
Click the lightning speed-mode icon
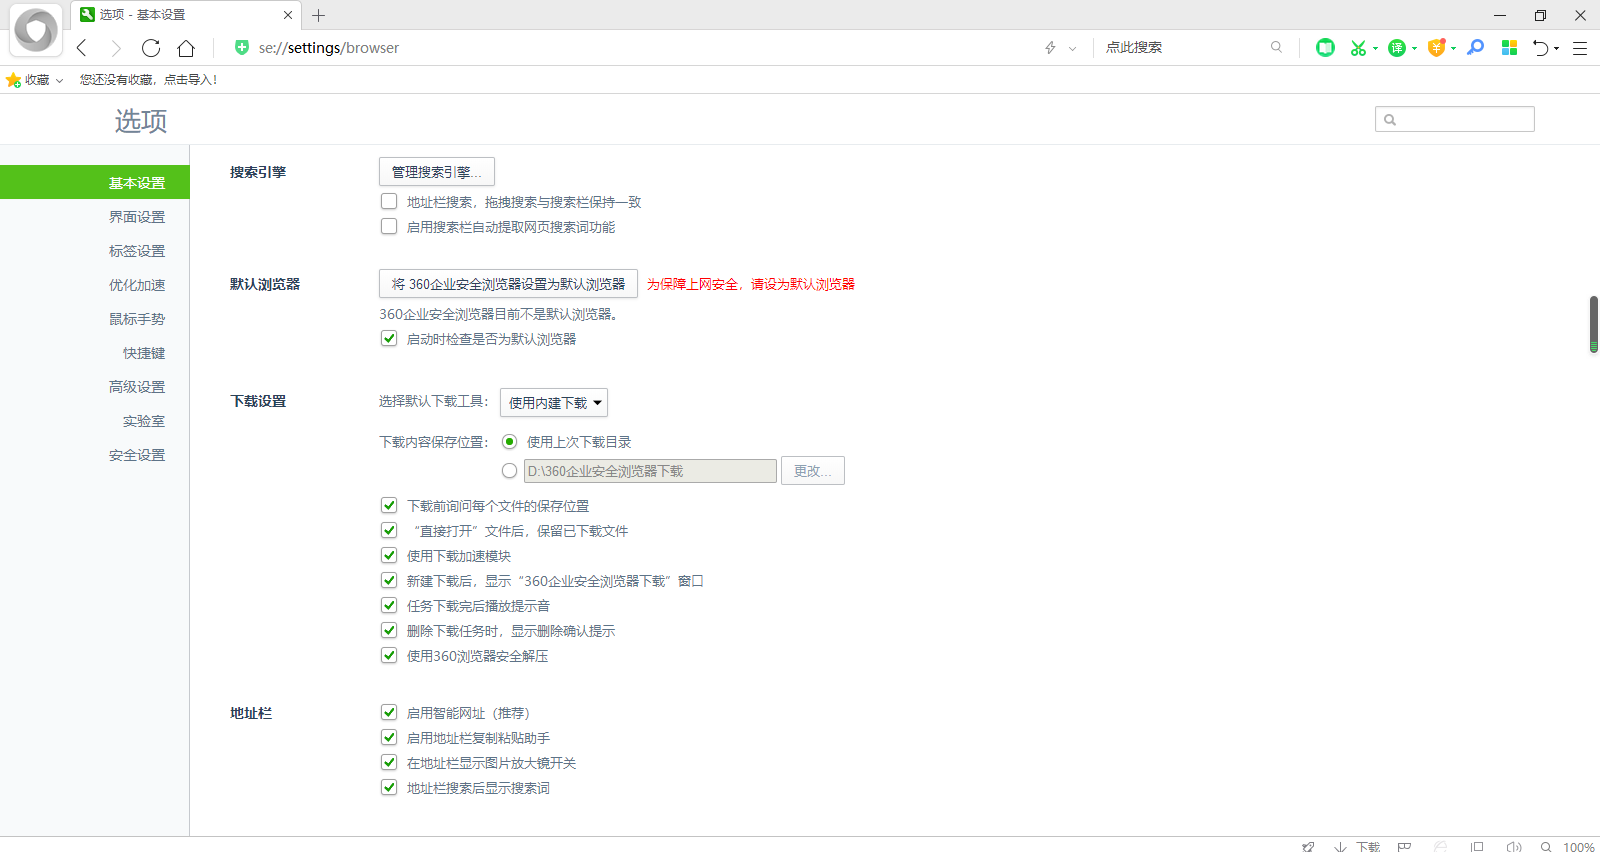[x=1050, y=48]
